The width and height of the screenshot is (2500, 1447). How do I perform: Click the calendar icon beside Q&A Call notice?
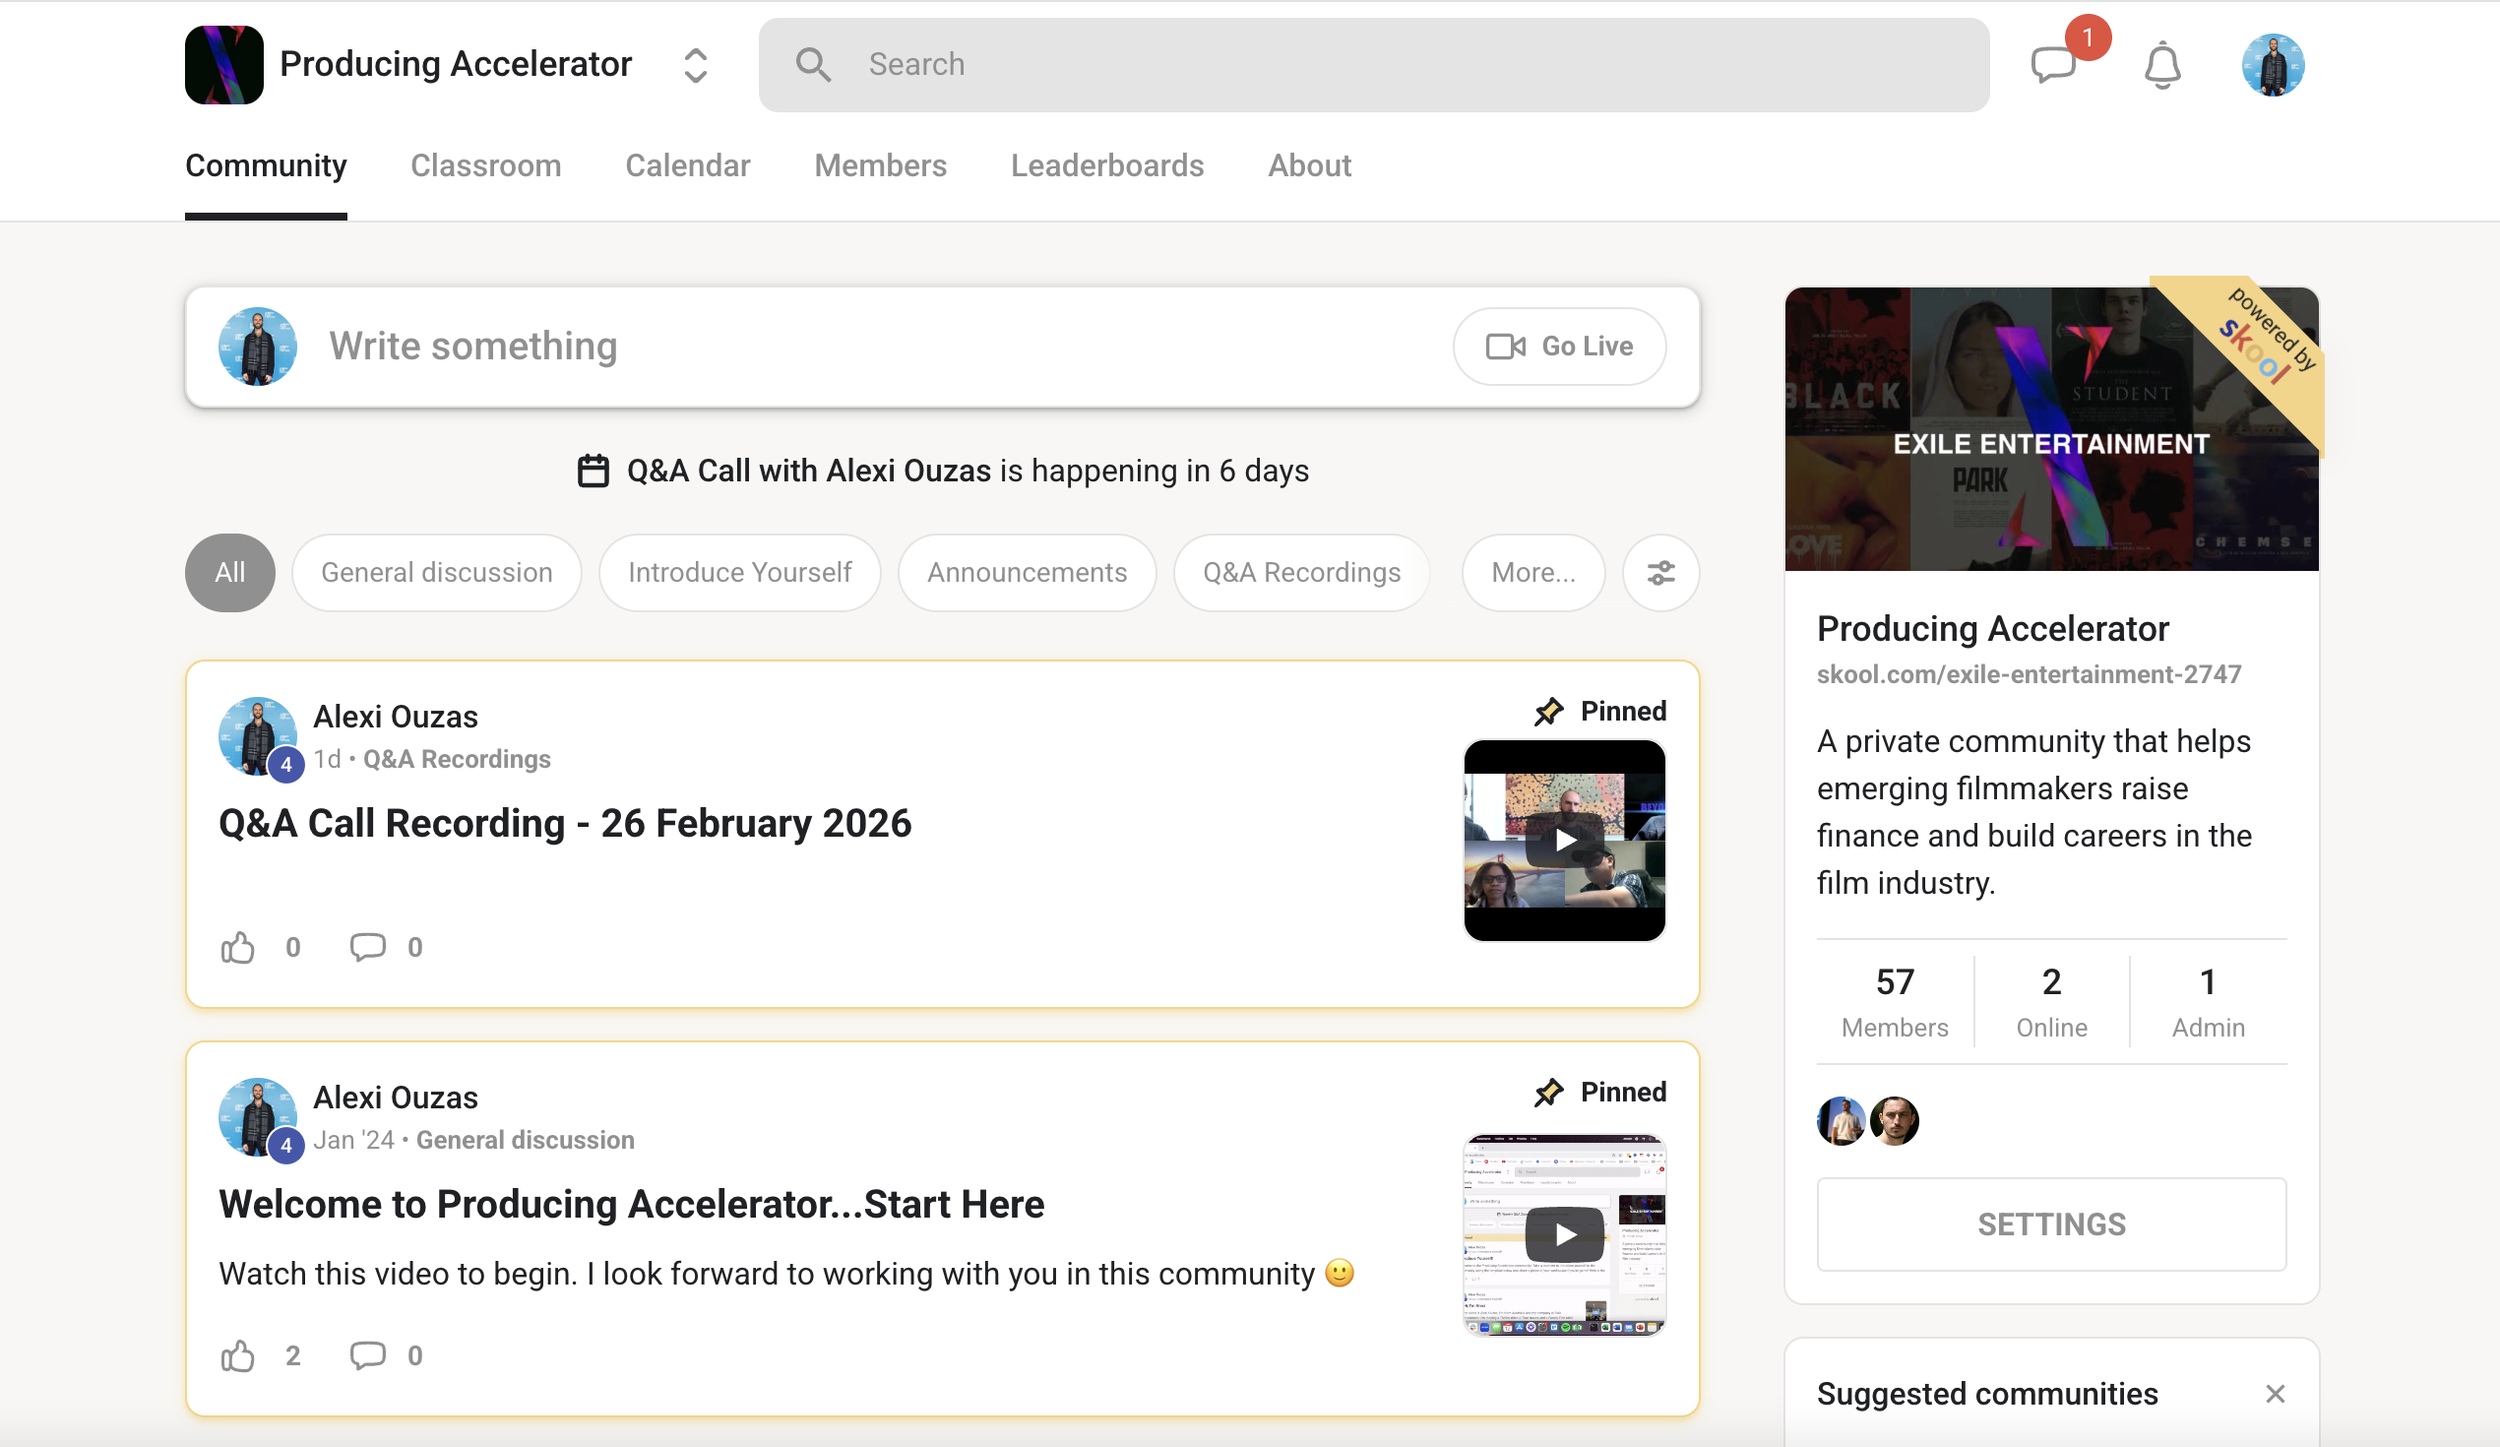[593, 471]
